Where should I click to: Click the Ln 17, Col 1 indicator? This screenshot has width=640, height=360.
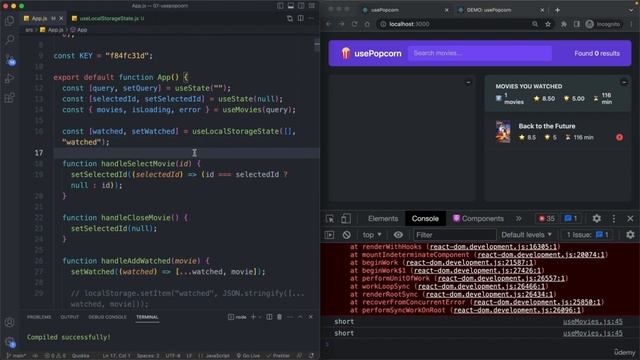point(116,356)
